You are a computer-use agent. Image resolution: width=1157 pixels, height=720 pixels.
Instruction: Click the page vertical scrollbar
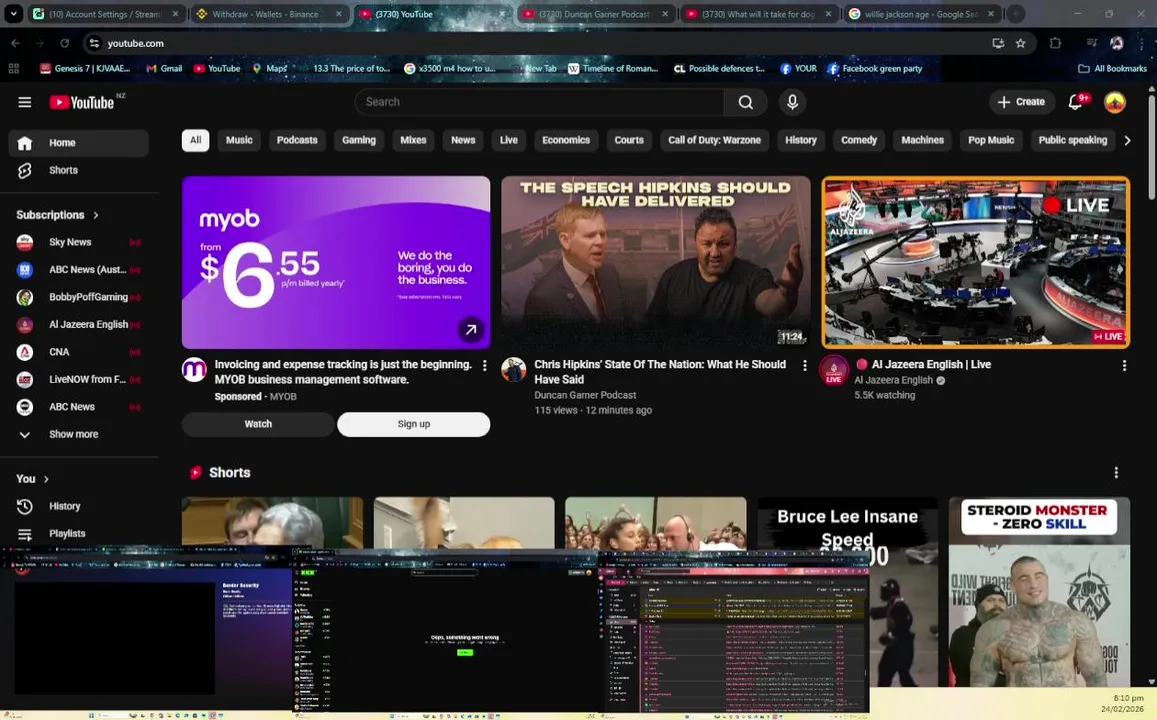pyautogui.click(x=1151, y=148)
